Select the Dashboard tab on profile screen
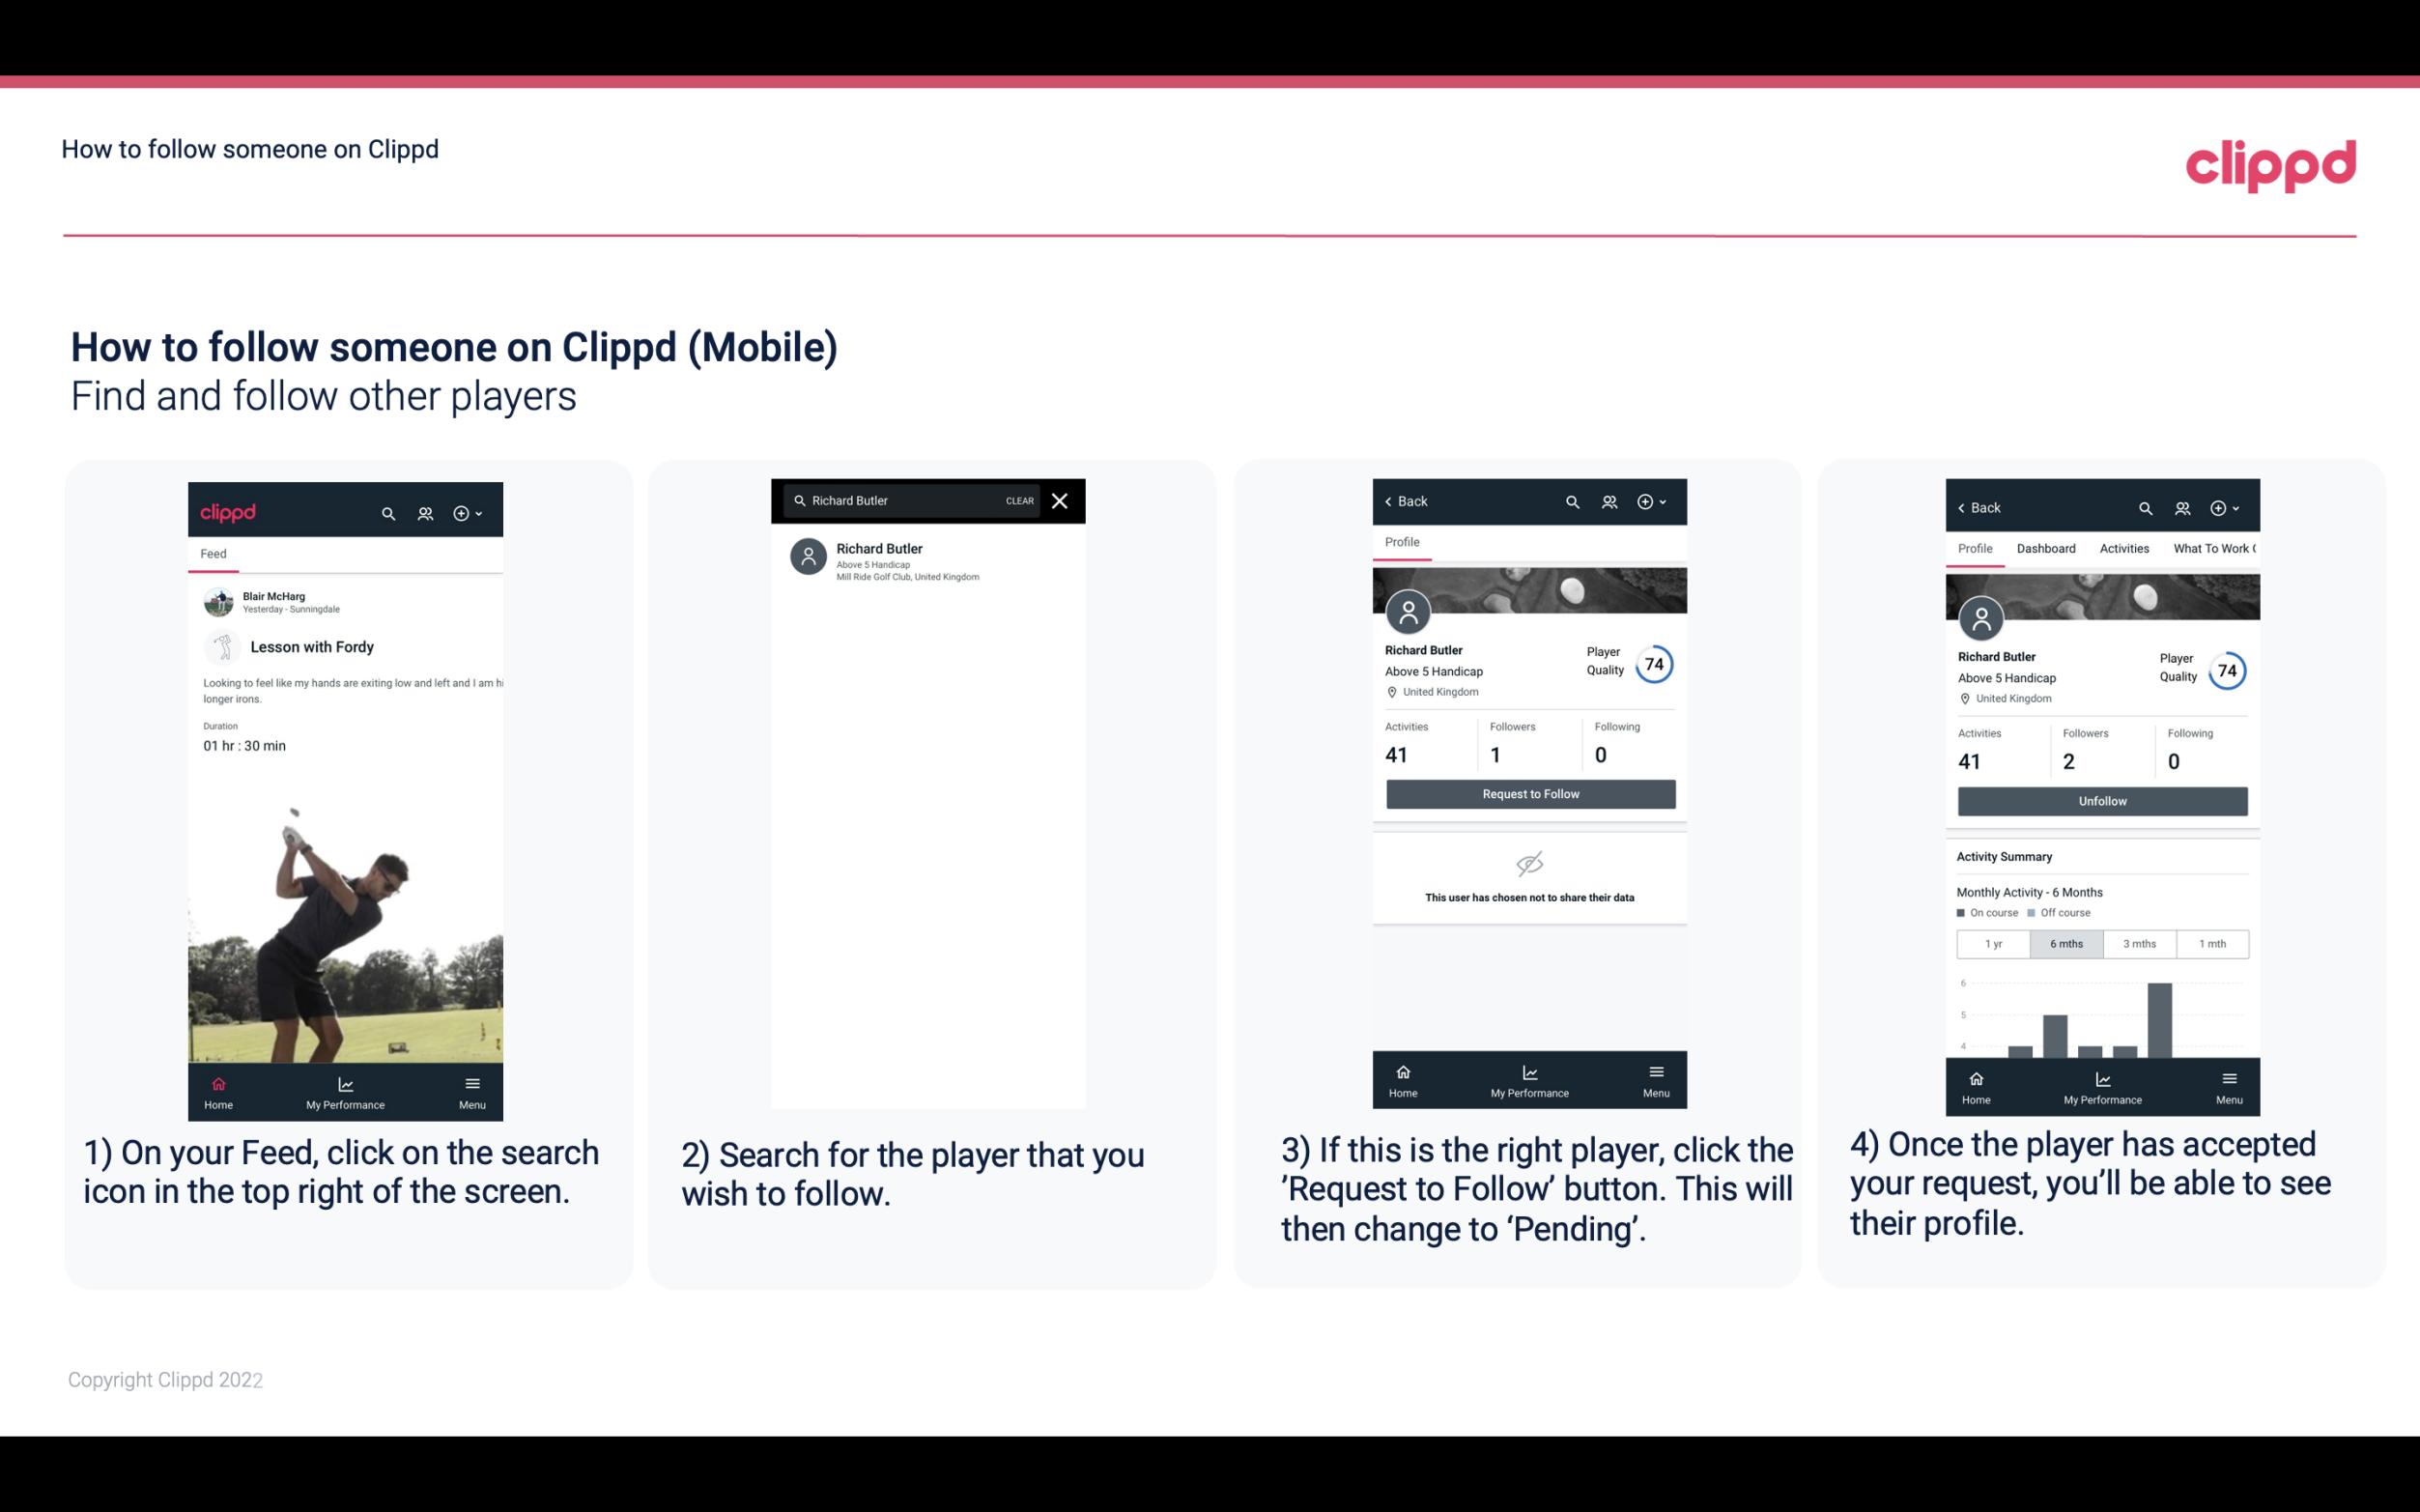Image resolution: width=2420 pixels, height=1512 pixels. click(x=2044, y=549)
